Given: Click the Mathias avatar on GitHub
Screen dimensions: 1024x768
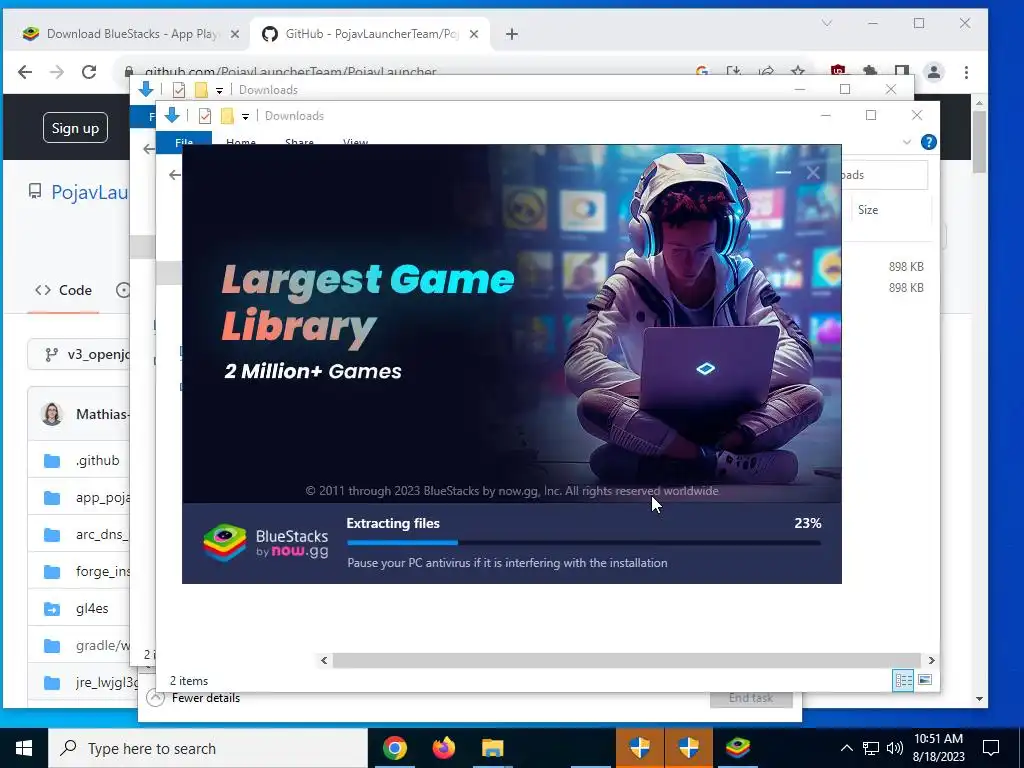Looking at the screenshot, I should tap(52, 414).
